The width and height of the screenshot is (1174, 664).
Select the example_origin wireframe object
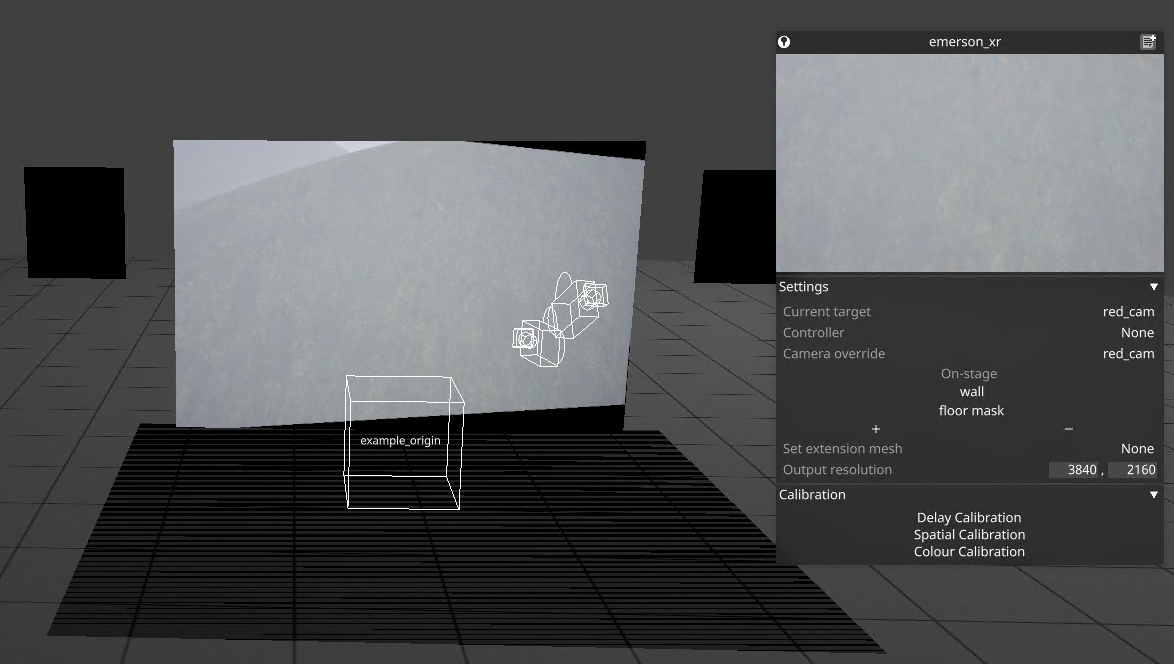pyautogui.click(x=403, y=442)
